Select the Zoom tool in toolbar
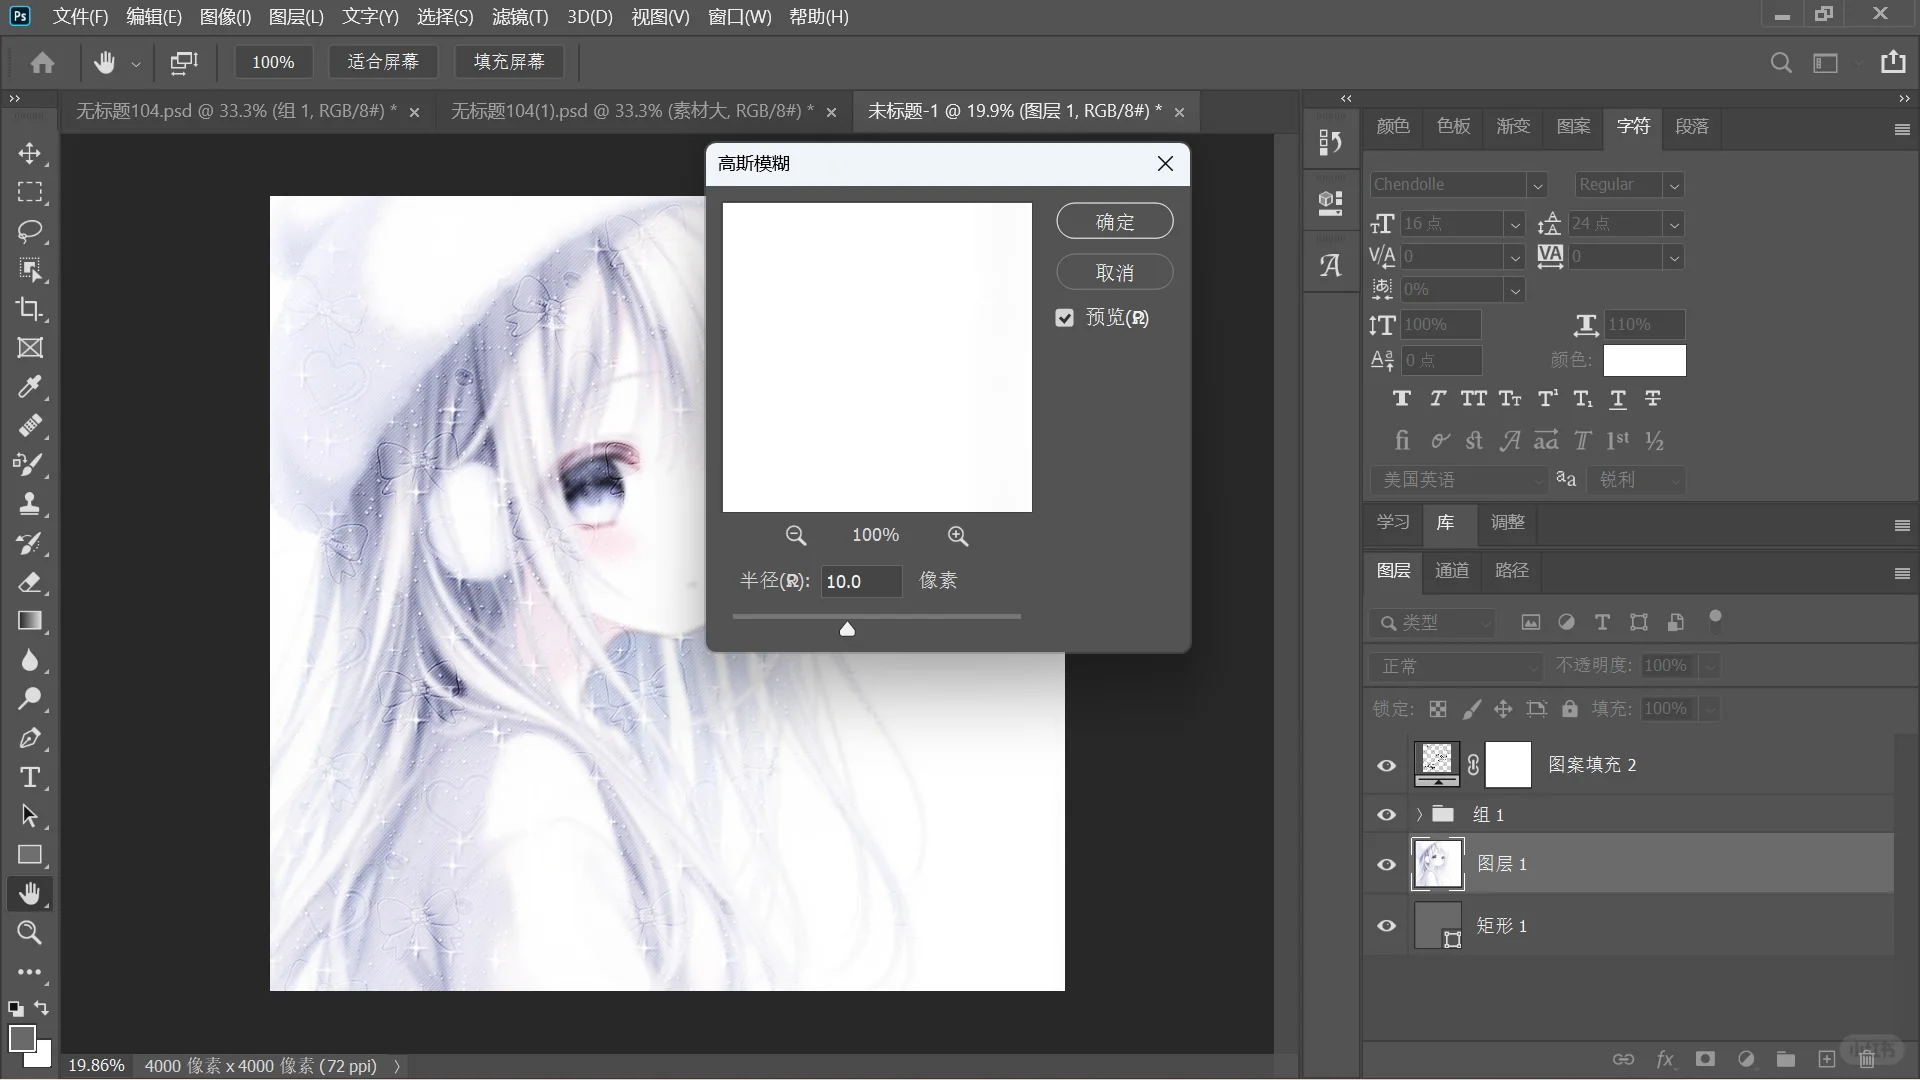The width and height of the screenshot is (1920, 1080). tap(30, 933)
